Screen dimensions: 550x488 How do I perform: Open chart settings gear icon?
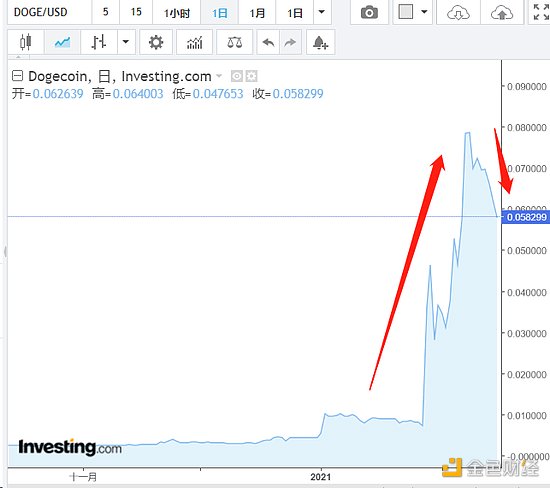156,42
